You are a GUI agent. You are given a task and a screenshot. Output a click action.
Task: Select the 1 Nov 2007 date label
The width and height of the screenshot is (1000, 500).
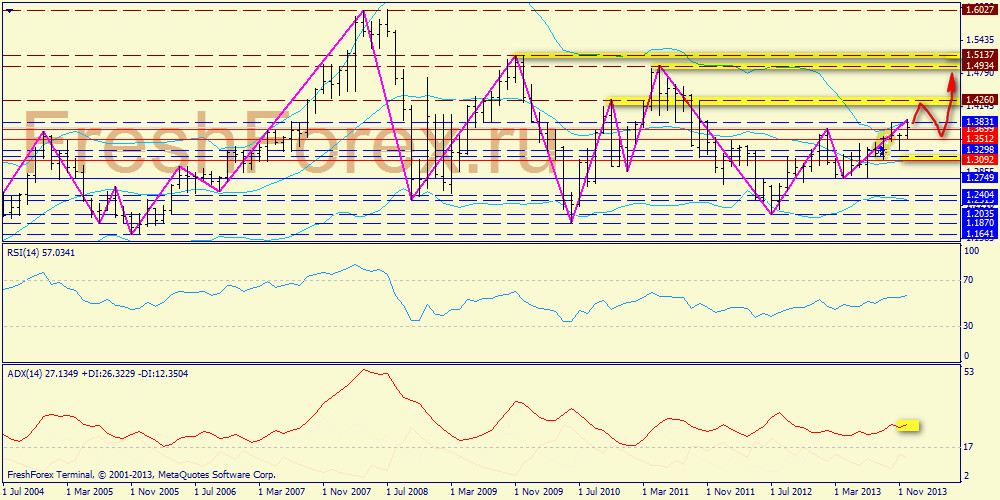pyautogui.click(x=347, y=492)
